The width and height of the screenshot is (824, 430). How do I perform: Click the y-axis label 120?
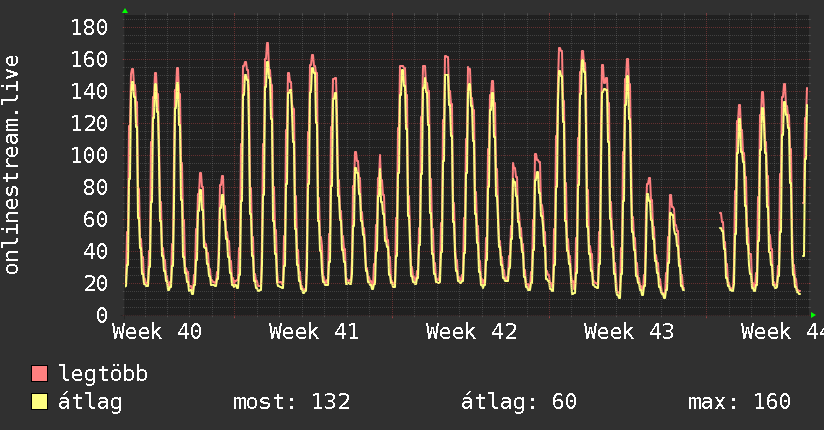[x=89, y=124]
